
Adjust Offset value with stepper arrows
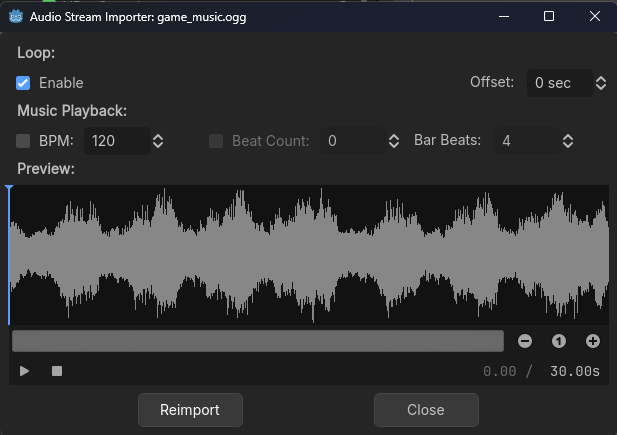[601, 83]
